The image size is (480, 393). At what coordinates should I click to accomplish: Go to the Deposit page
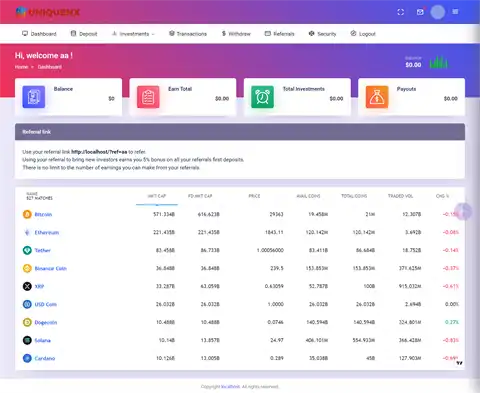point(84,34)
